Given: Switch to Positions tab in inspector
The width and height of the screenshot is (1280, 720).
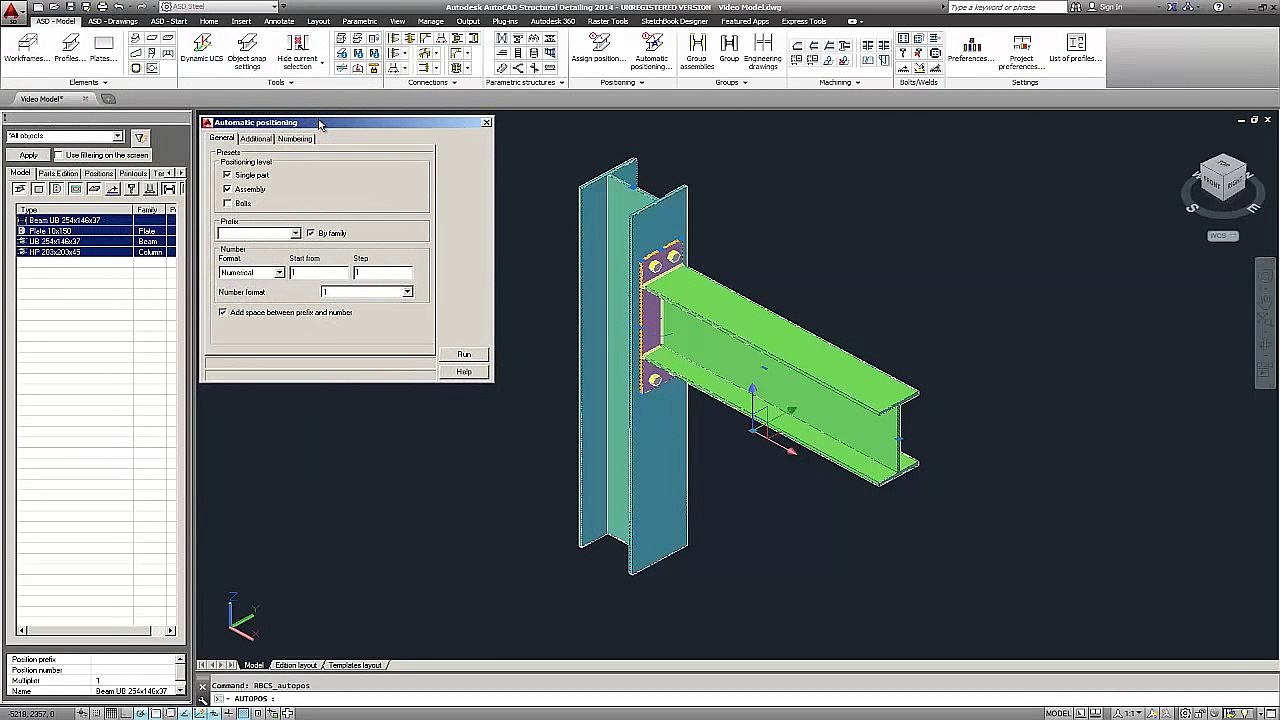Looking at the screenshot, I should coord(98,173).
